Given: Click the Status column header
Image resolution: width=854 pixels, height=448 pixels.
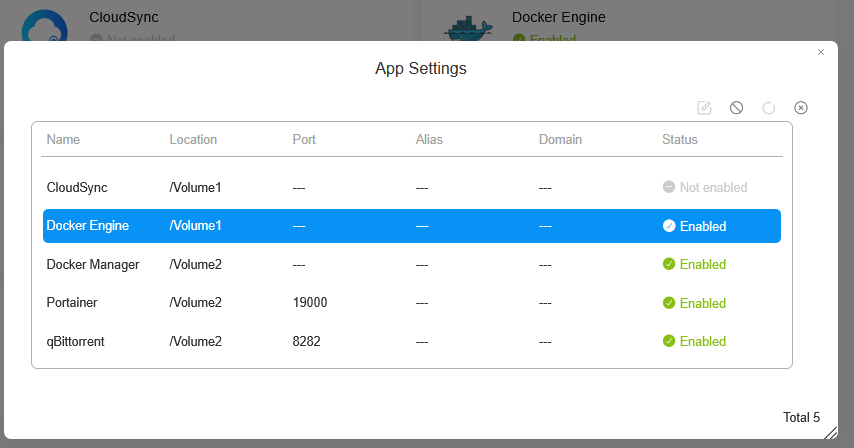Looking at the screenshot, I should [680, 140].
